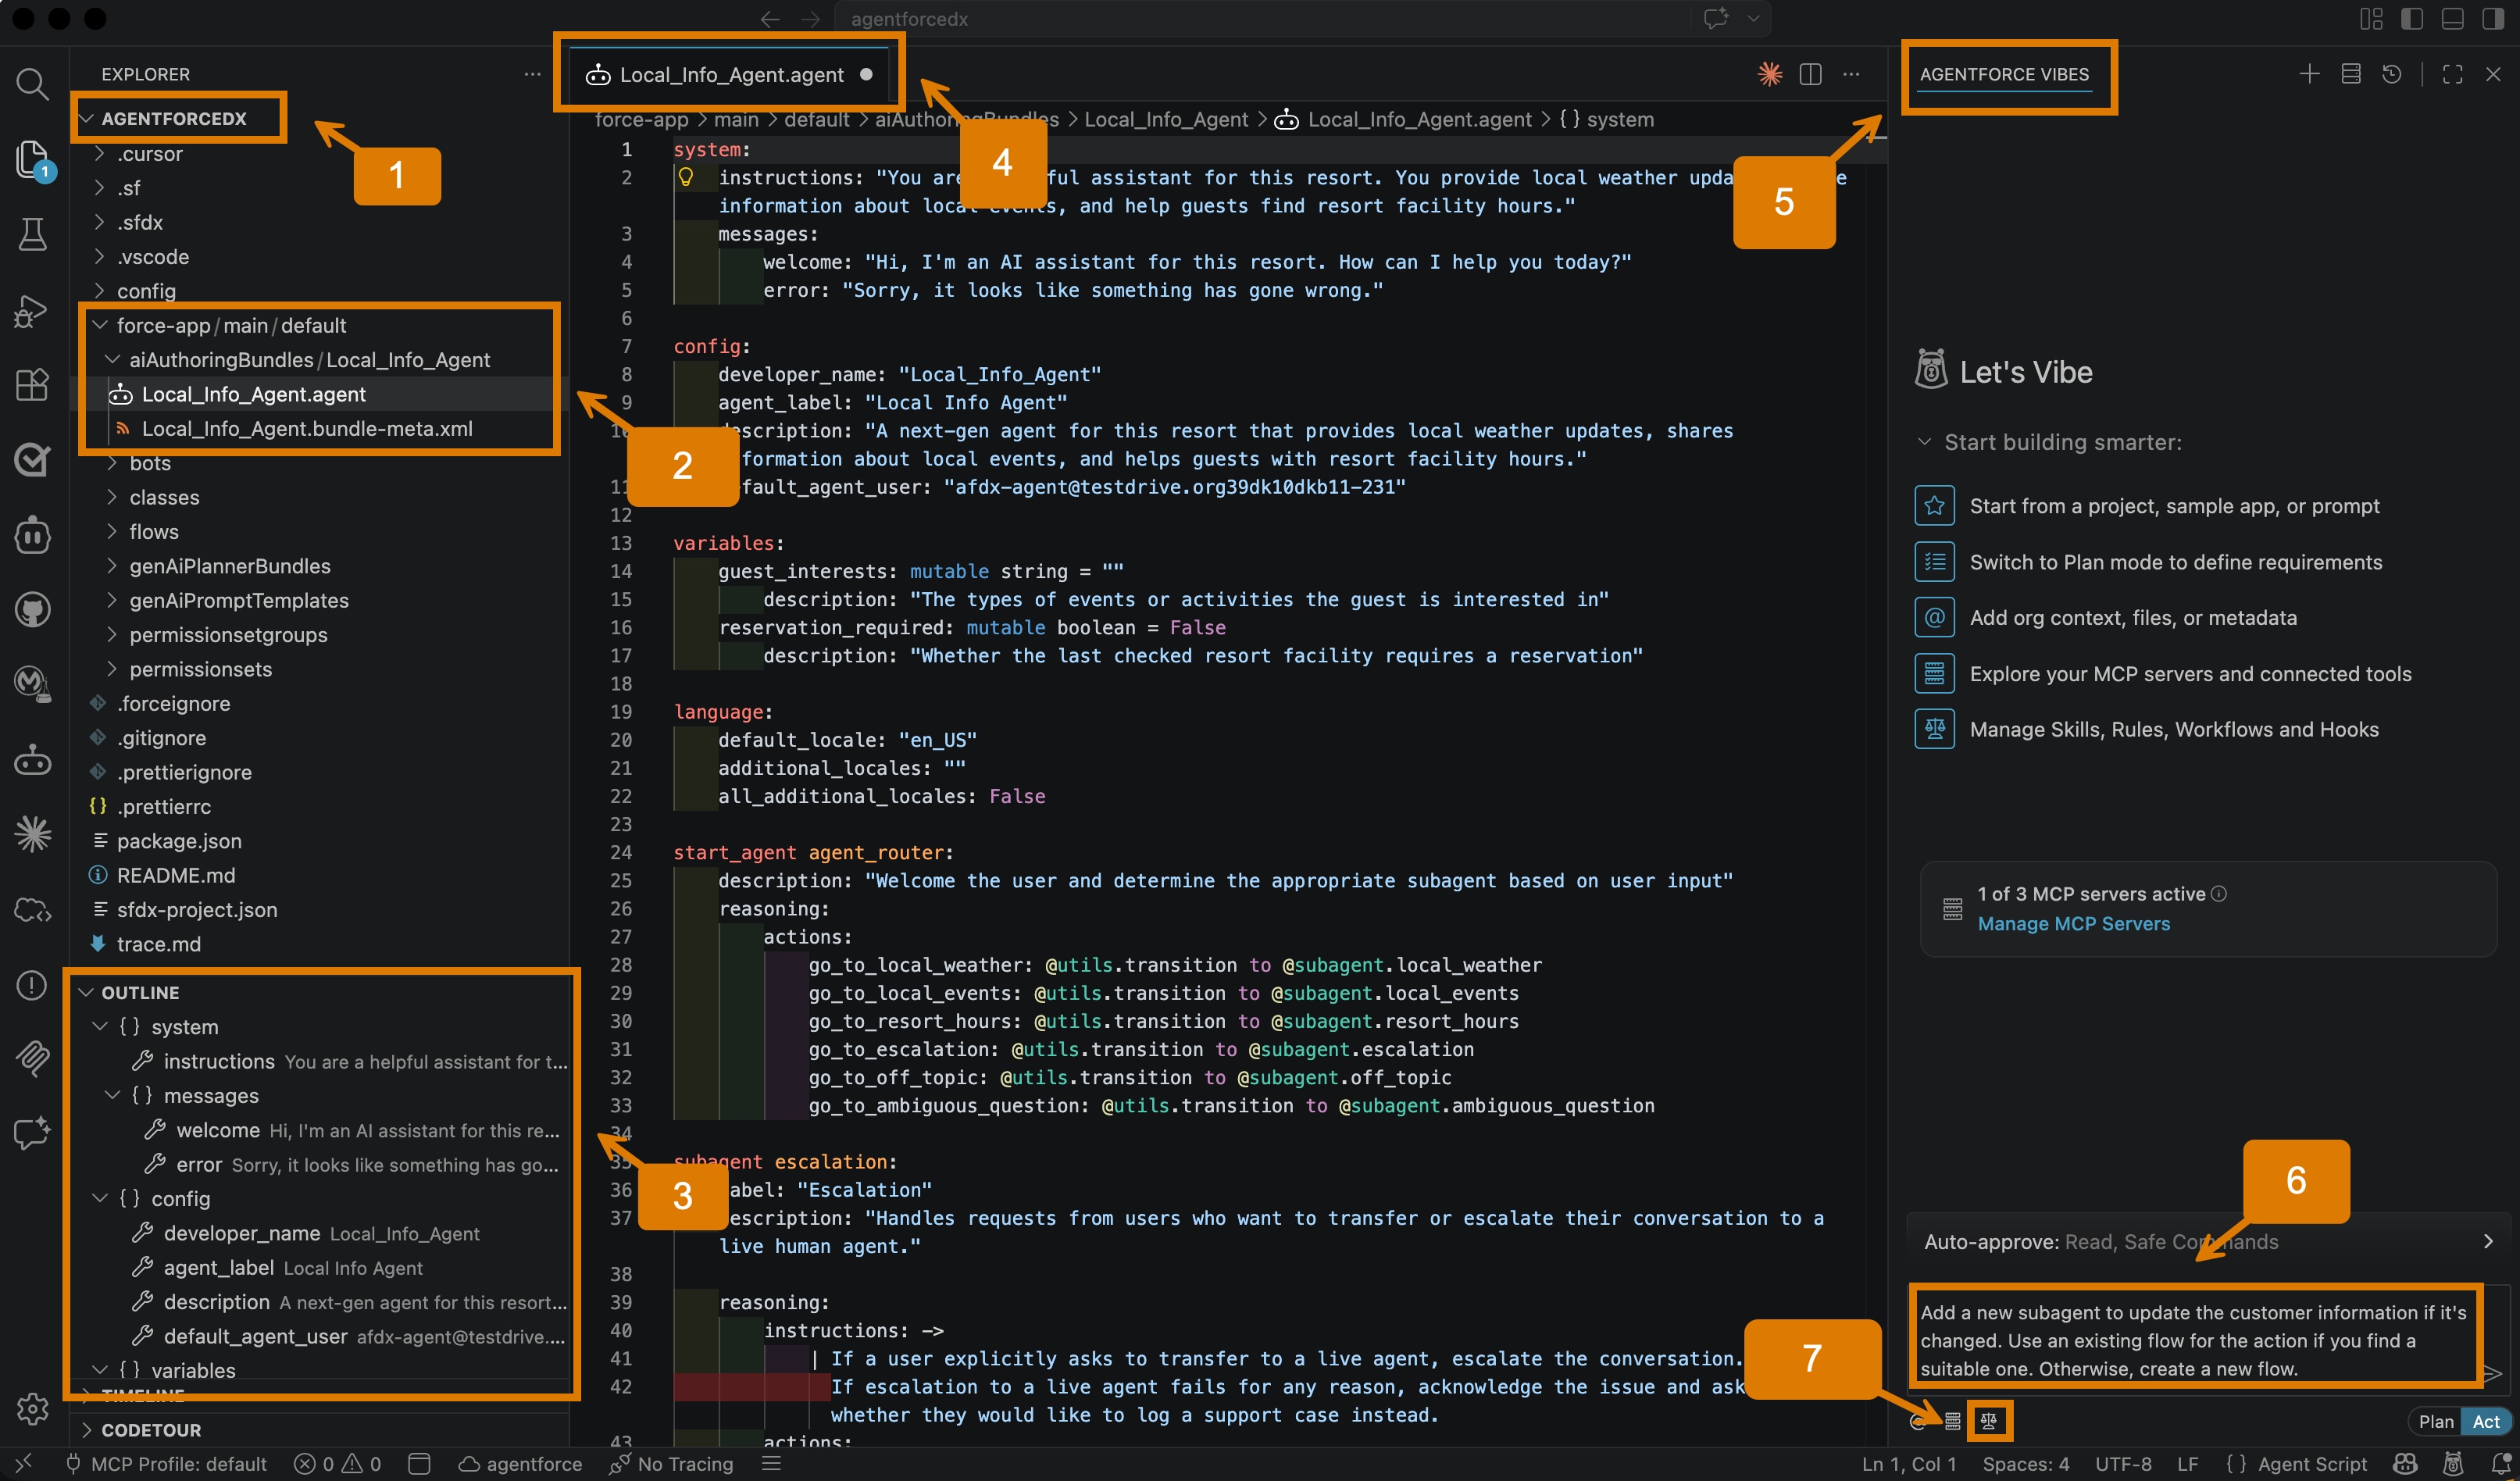
Task: Customize editor layout
Action: (x=2371, y=18)
